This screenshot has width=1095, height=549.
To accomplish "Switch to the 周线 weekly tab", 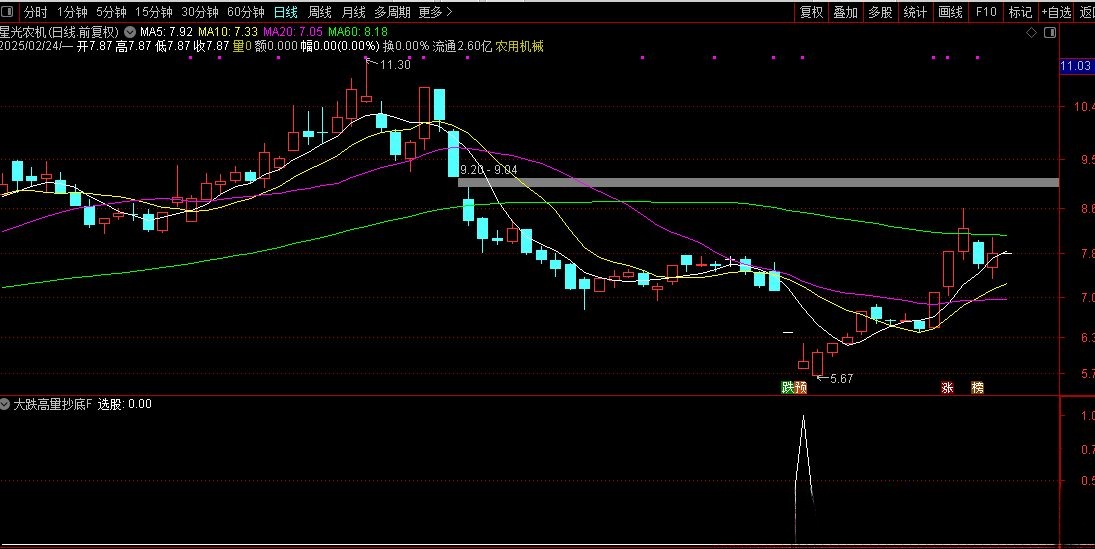I will pos(320,12).
